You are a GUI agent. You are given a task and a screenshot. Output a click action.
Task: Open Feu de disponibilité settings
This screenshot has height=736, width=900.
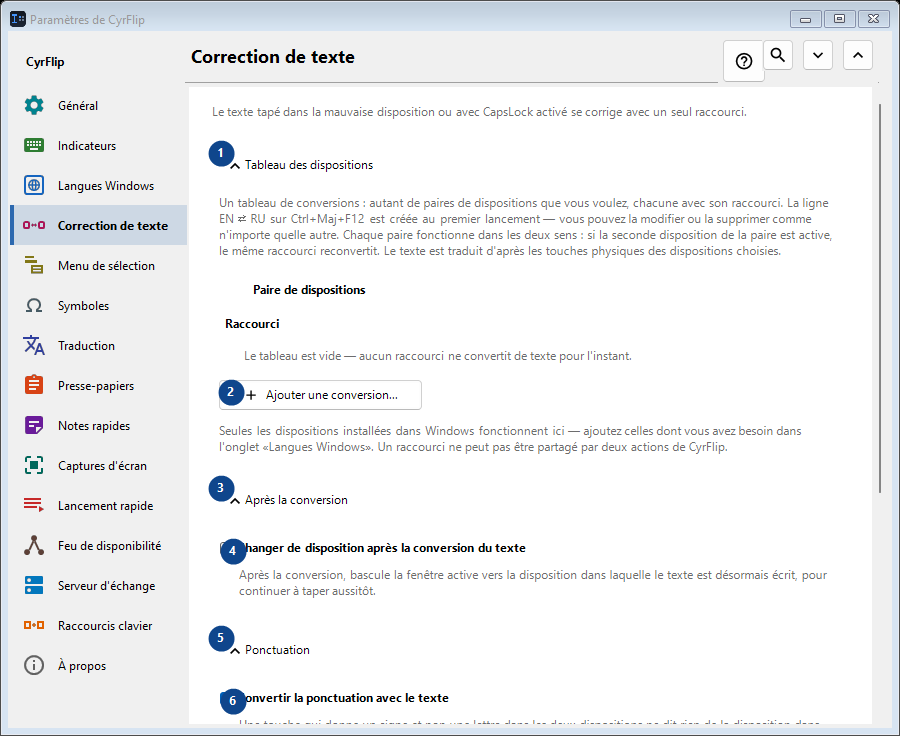[x=99, y=545]
